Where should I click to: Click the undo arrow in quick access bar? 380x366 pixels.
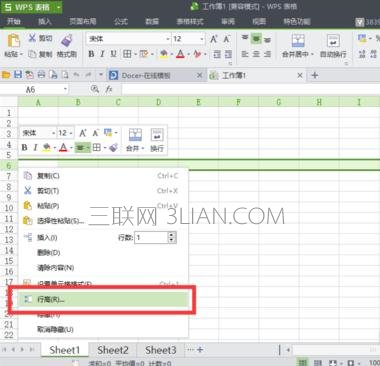click(76, 75)
